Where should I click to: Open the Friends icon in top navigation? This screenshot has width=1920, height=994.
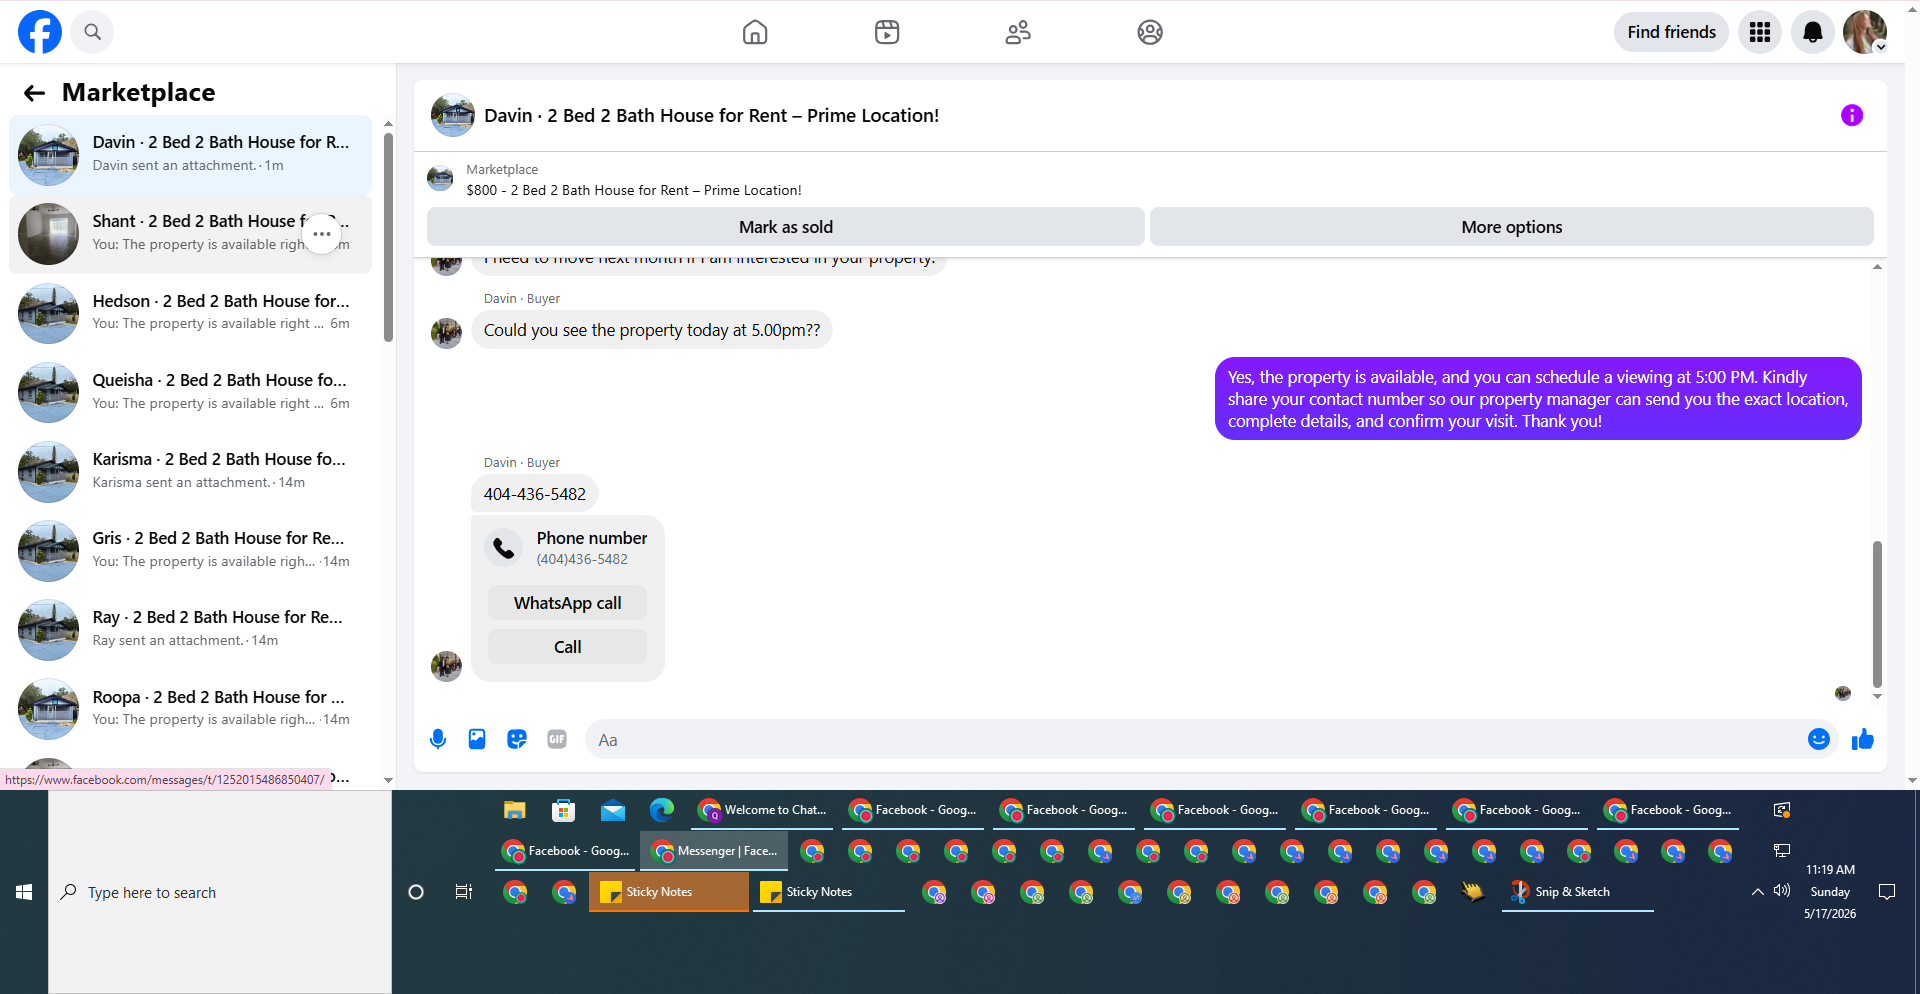point(1018,32)
